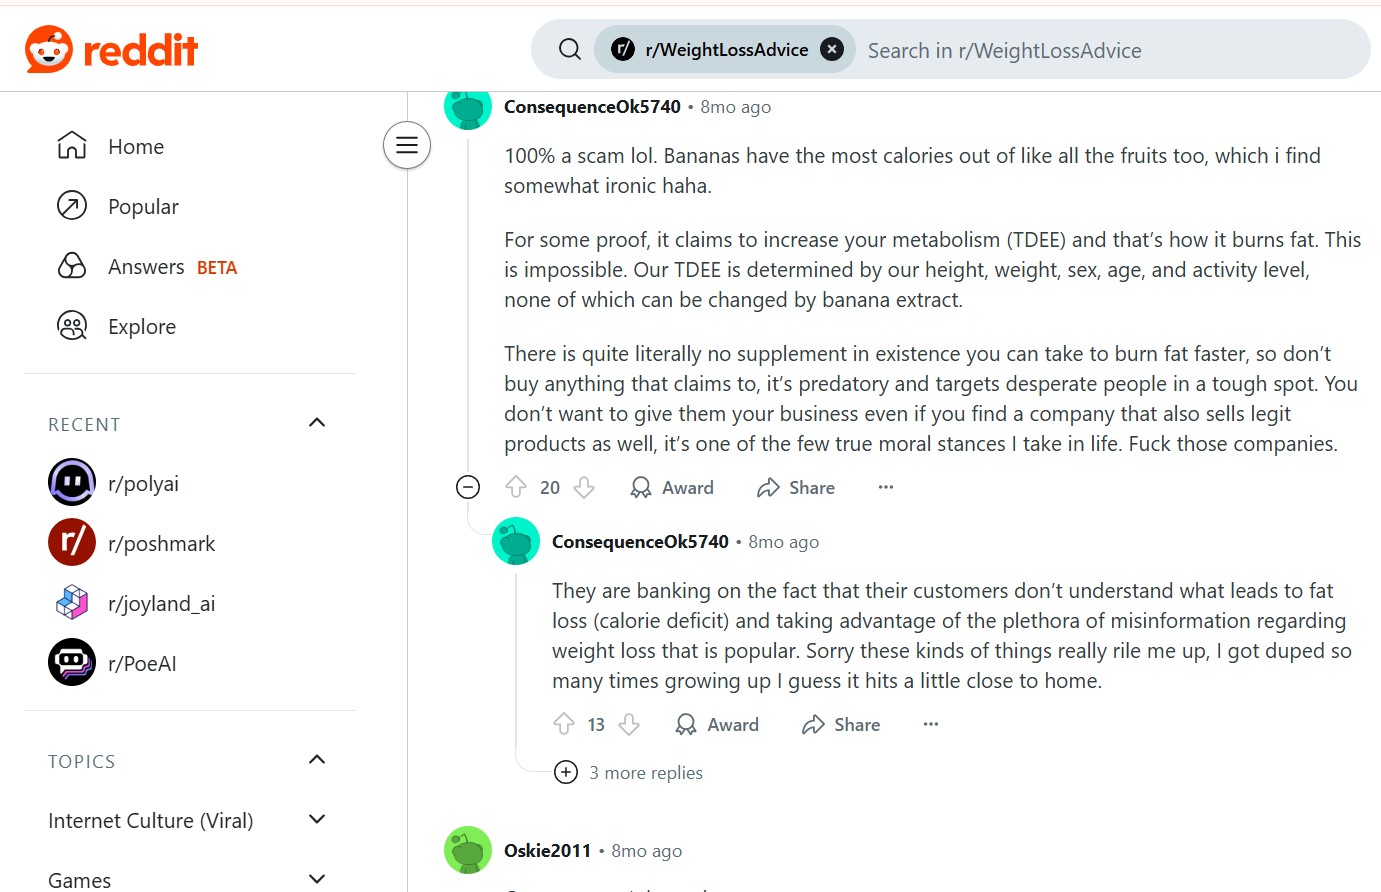Collapse the Topics section
Viewport: 1381px width, 892px height.
[317, 760]
